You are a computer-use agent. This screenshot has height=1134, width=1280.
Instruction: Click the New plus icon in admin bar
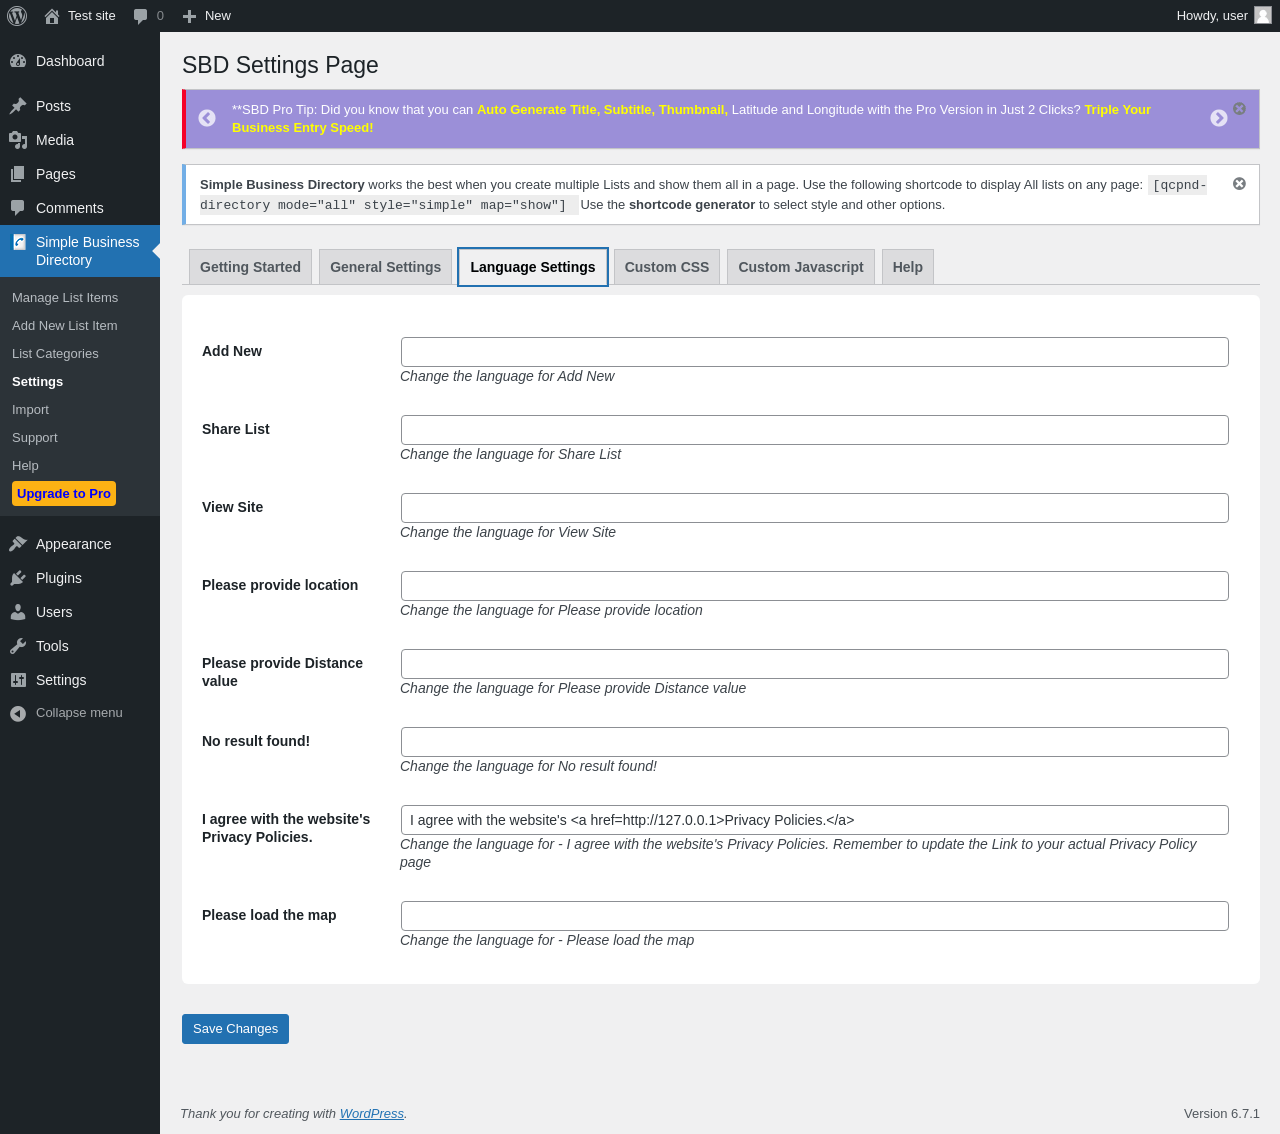tap(189, 16)
